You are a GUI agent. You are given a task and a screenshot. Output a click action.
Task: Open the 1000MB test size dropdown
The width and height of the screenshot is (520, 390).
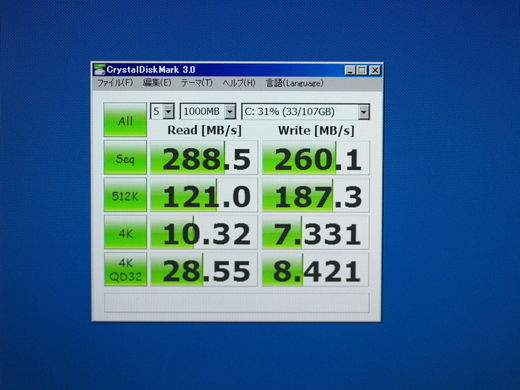click(x=208, y=111)
